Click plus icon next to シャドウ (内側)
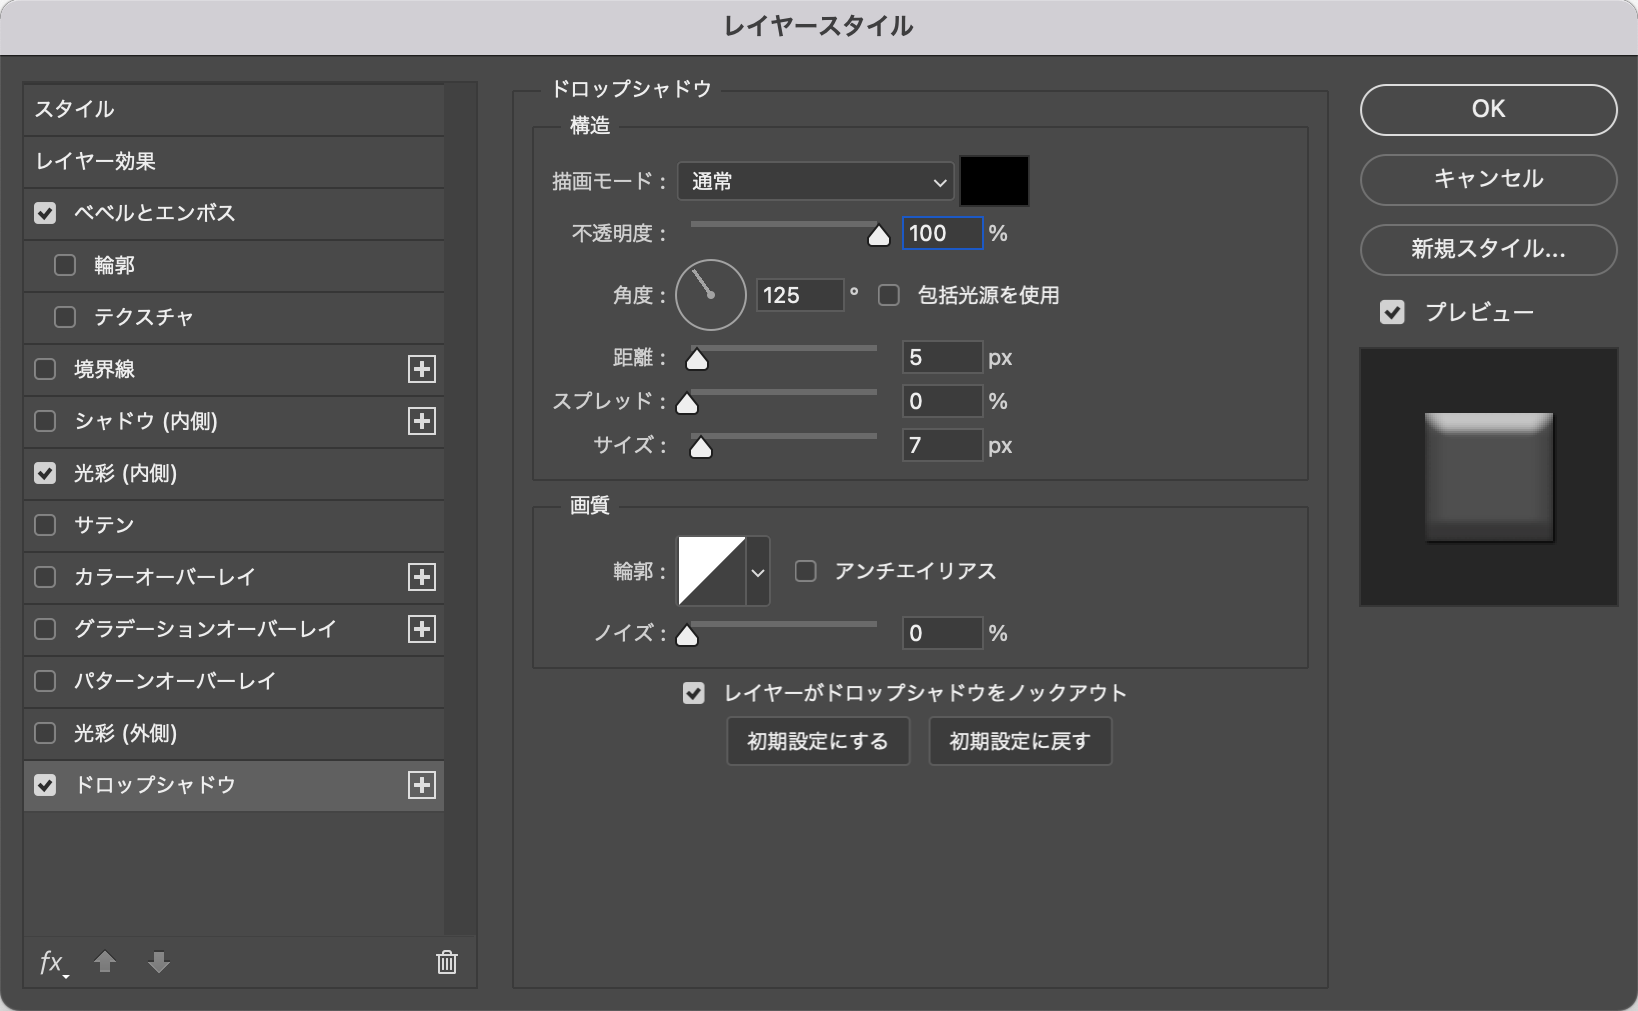Viewport: 1638px width, 1011px height. [x=422, y=421]
